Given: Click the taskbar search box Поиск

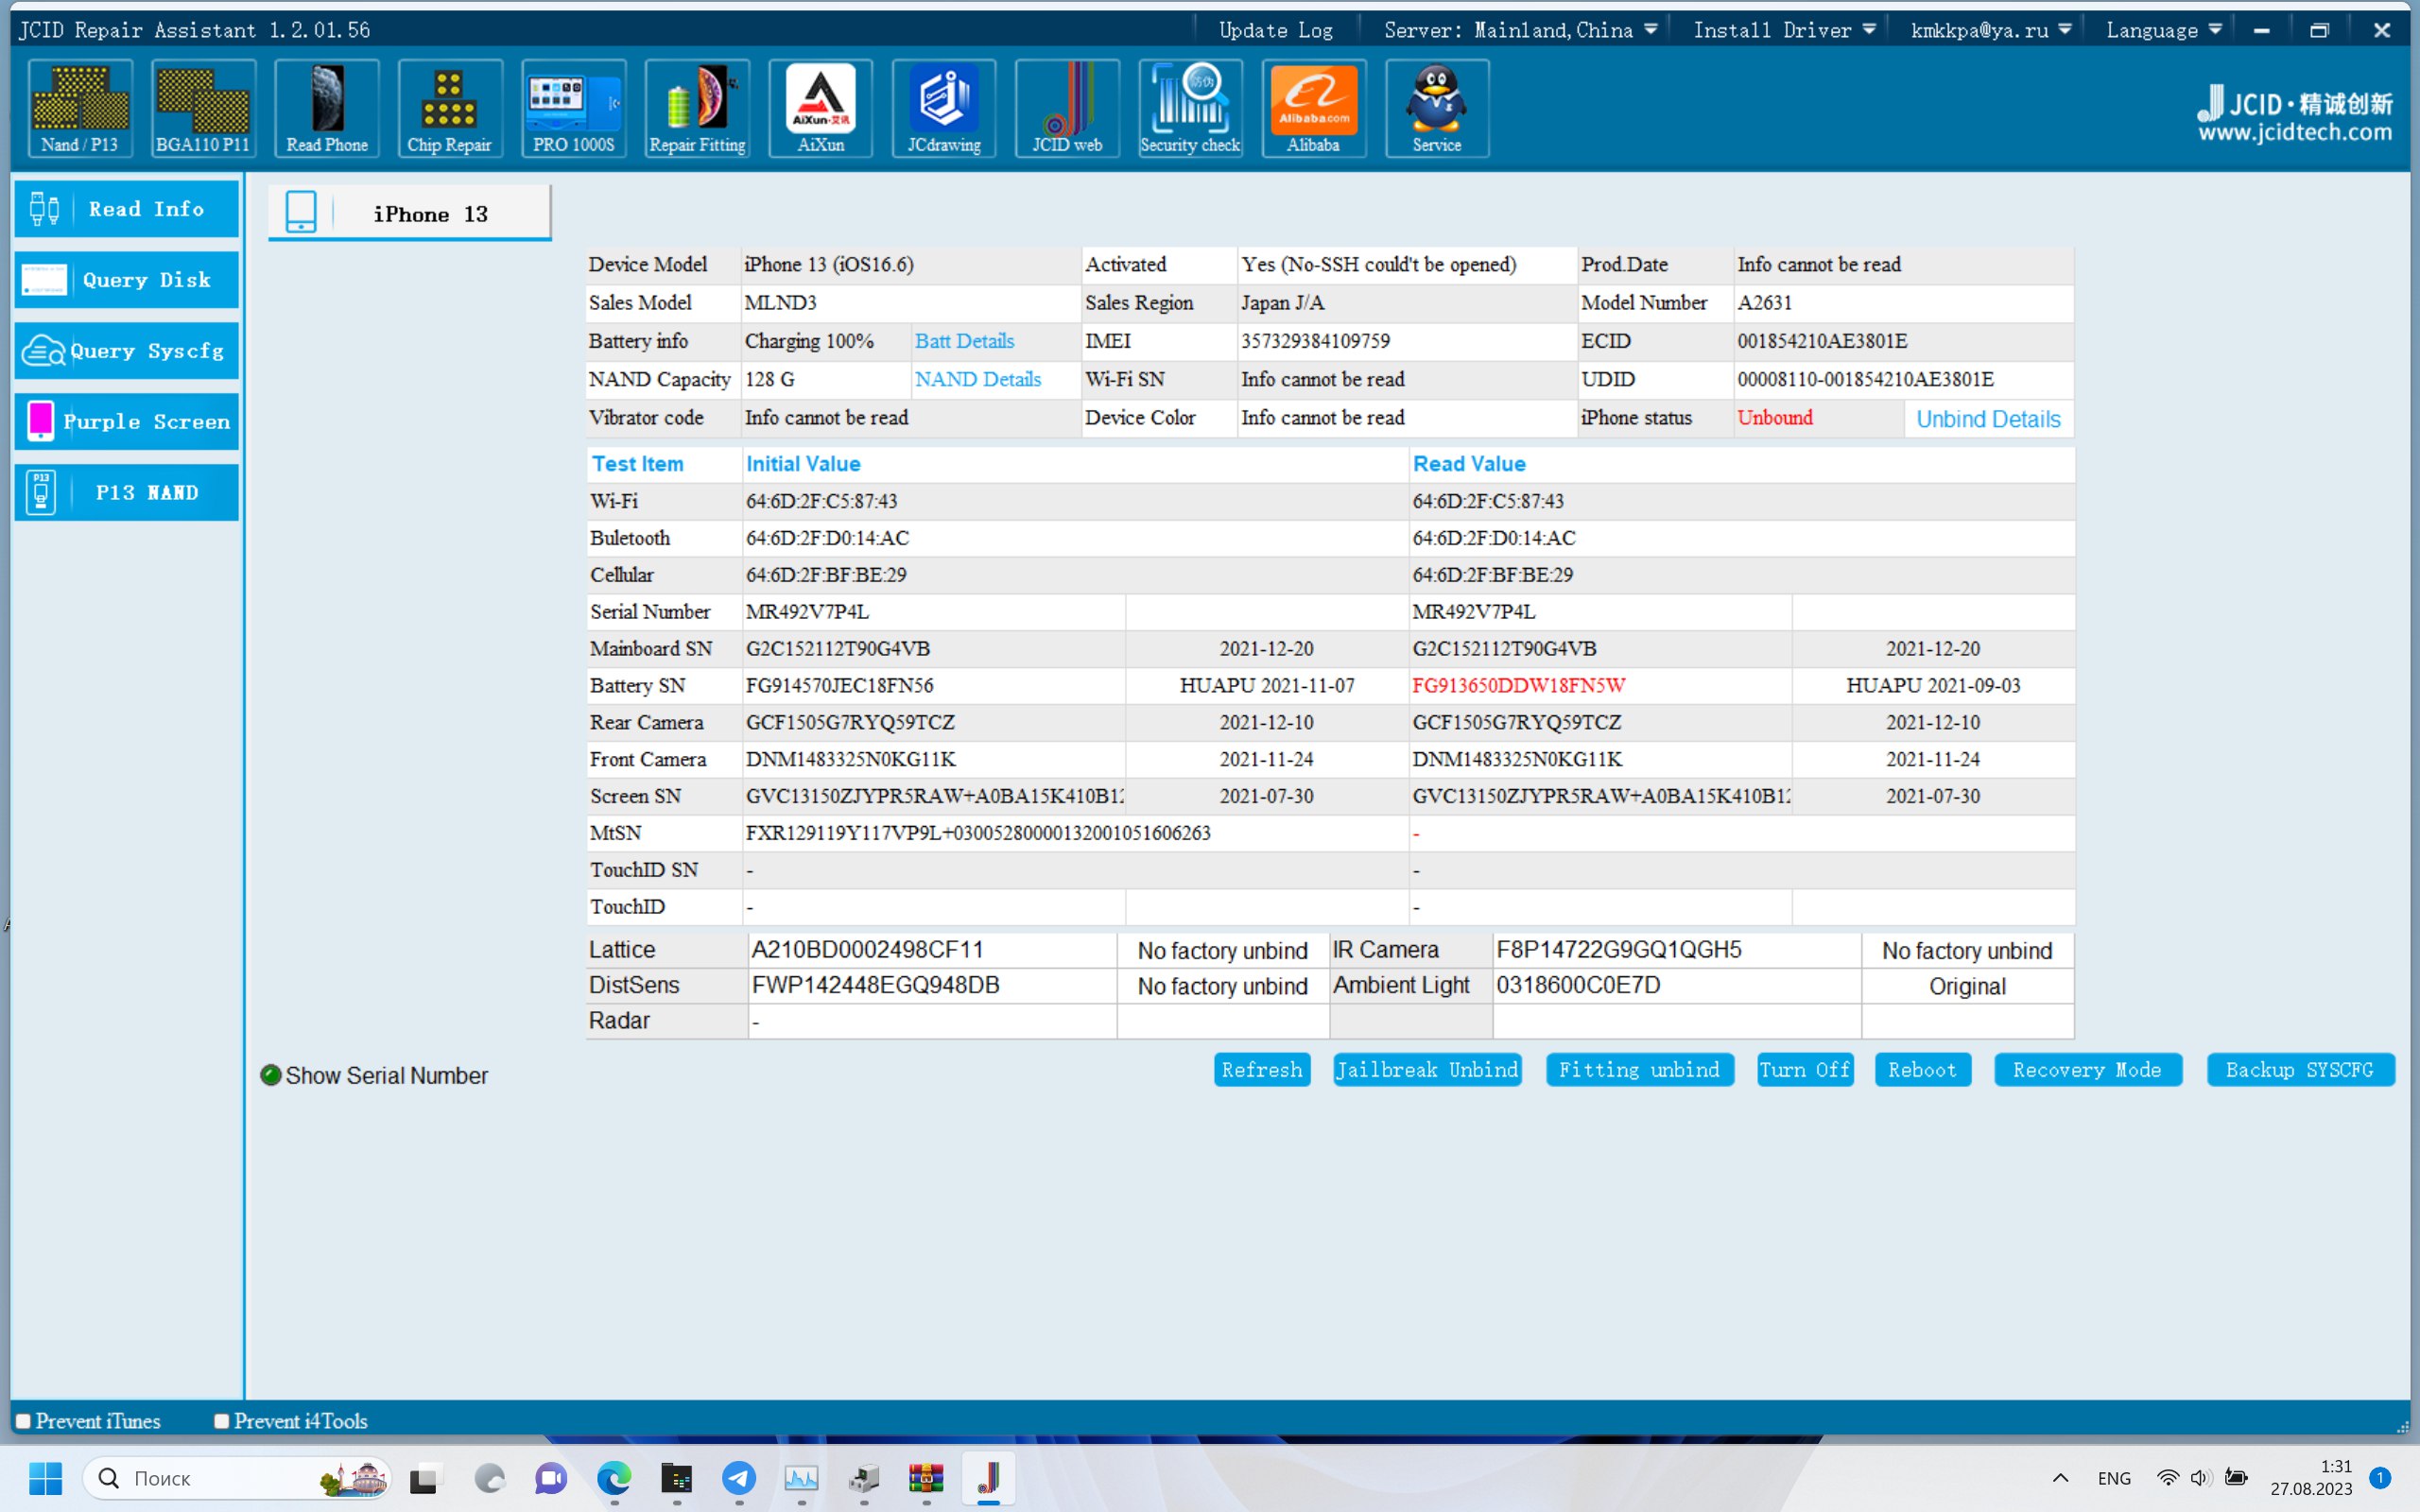Looking at the screenshot, I should click(238, 1478).
